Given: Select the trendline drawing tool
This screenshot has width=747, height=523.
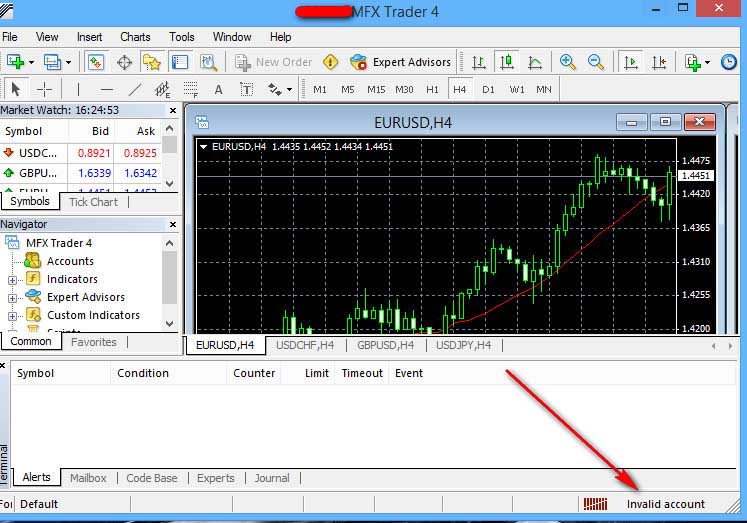Looking at the screenshot, I should [x=135, y=89].
